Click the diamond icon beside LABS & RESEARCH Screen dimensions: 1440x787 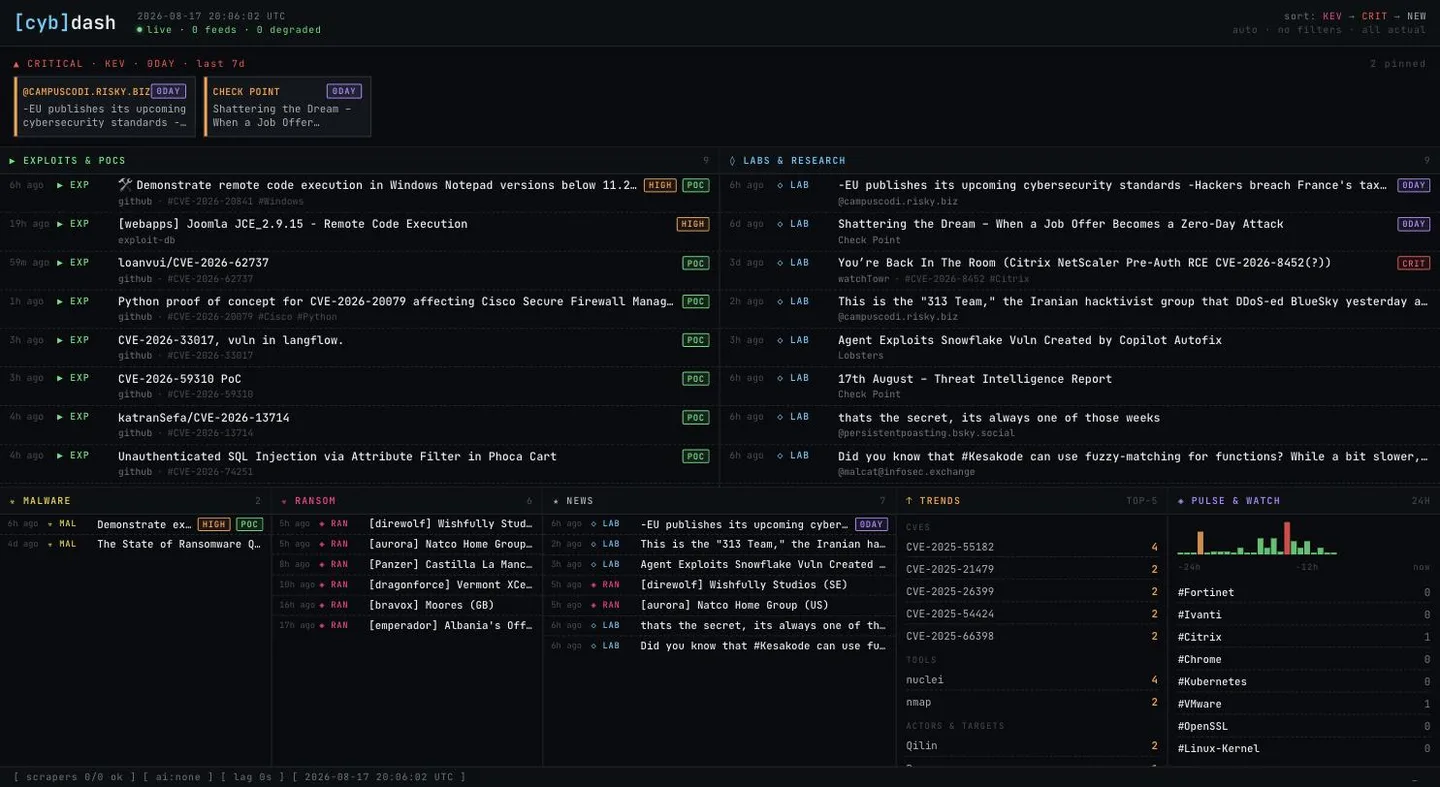point(732,161)
